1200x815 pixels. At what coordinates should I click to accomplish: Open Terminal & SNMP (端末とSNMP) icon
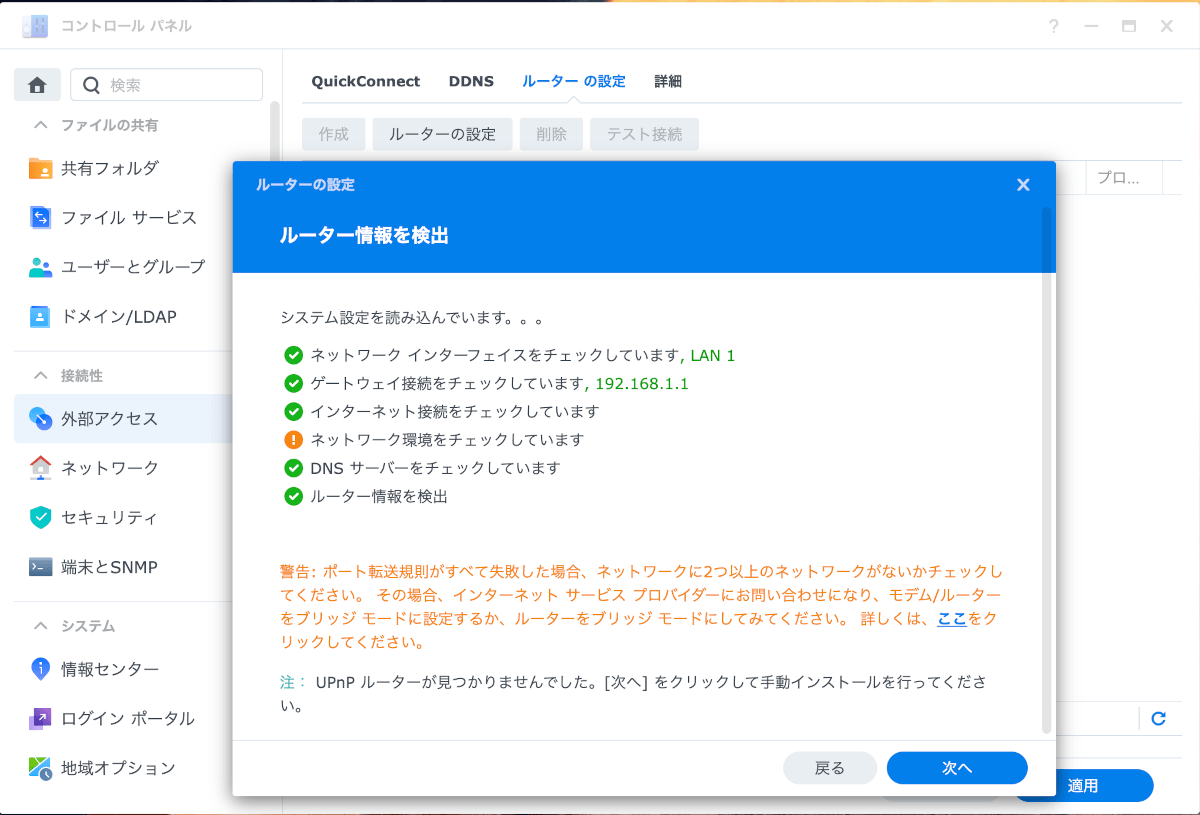coord(40,567)
